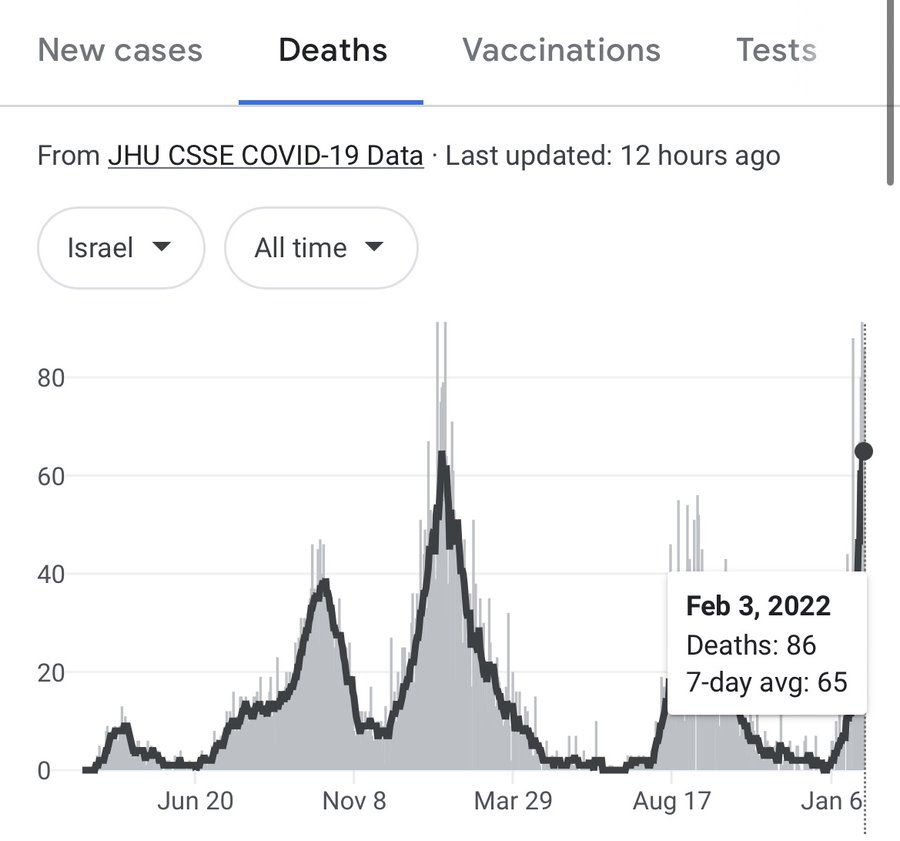The width and height of the screenshot is (900, 841).
Task: Open the JHU CSSE COVID-19 Data link
Action: click(265, 157)
